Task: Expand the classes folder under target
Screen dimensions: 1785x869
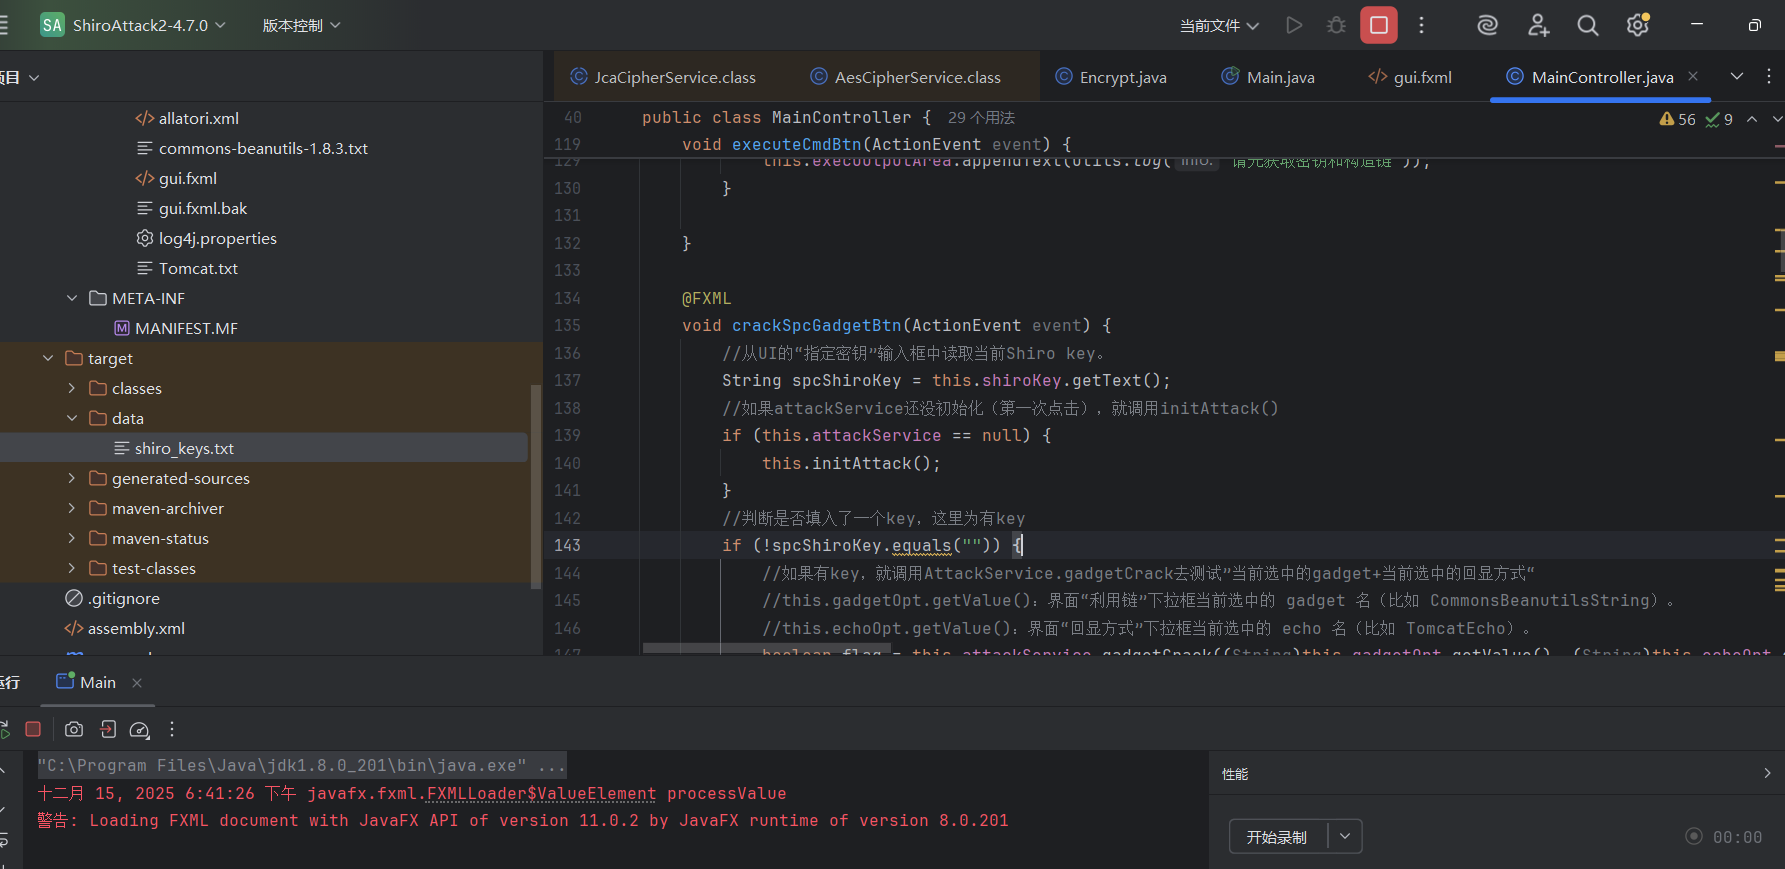Action: [71, 388]
